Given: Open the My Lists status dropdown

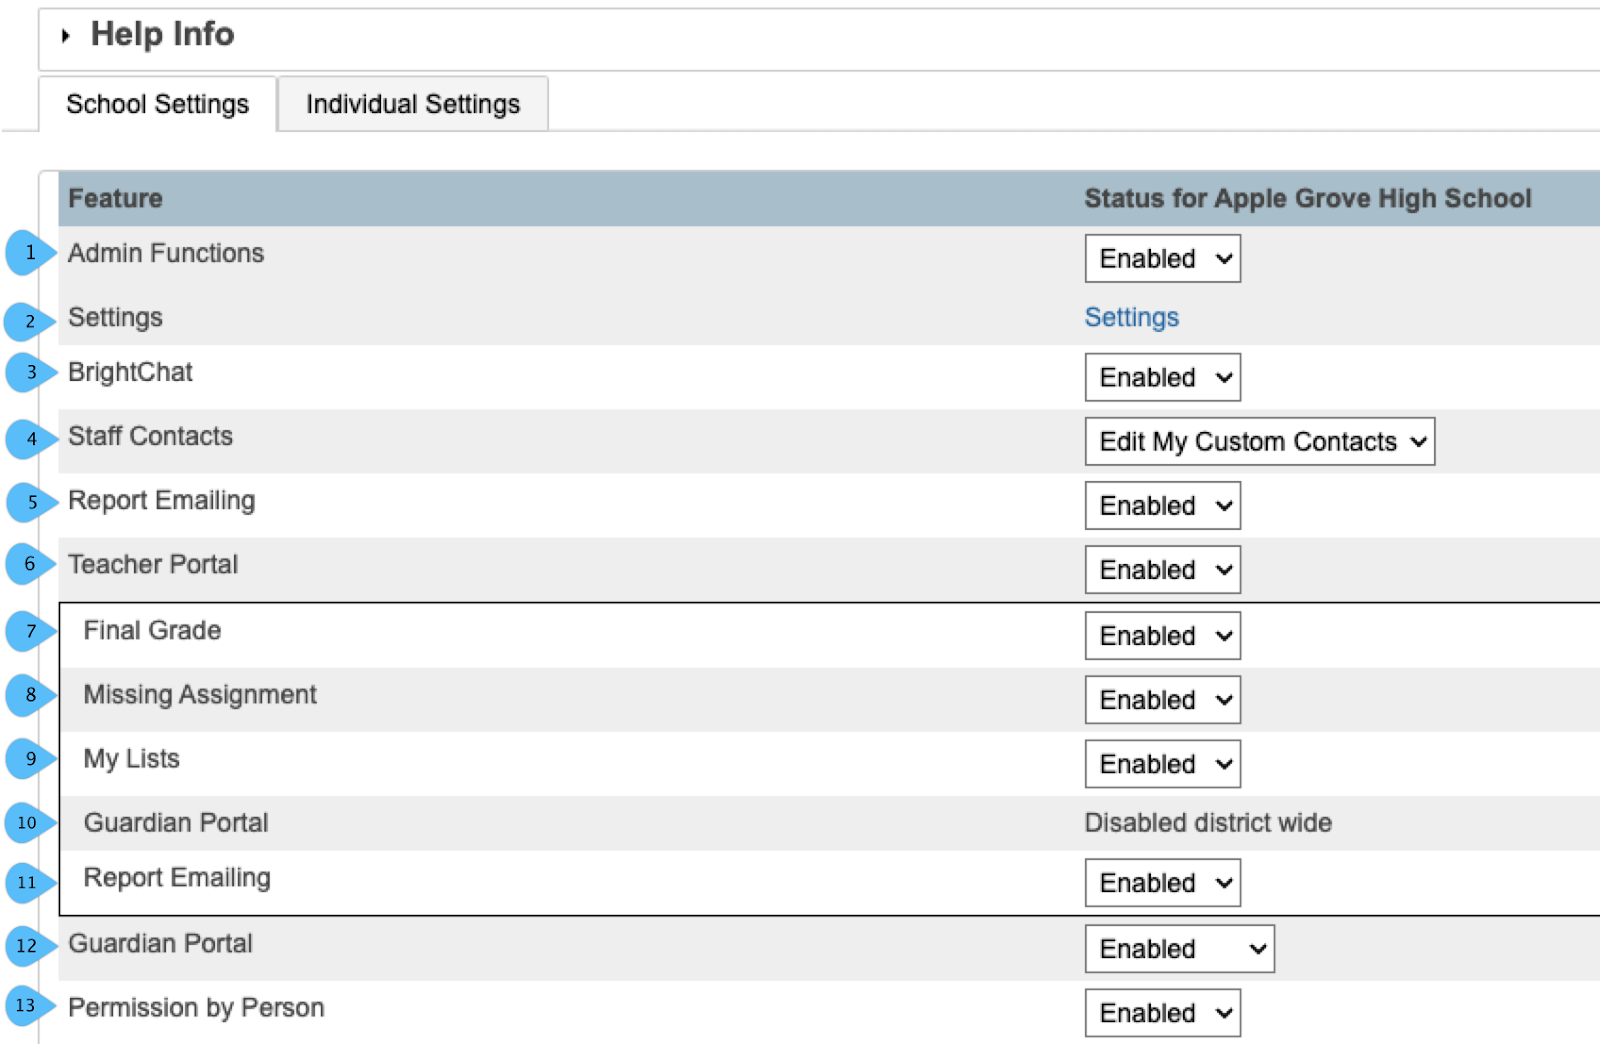Looking at the screenshot, I should click(x=1162, y=764).
